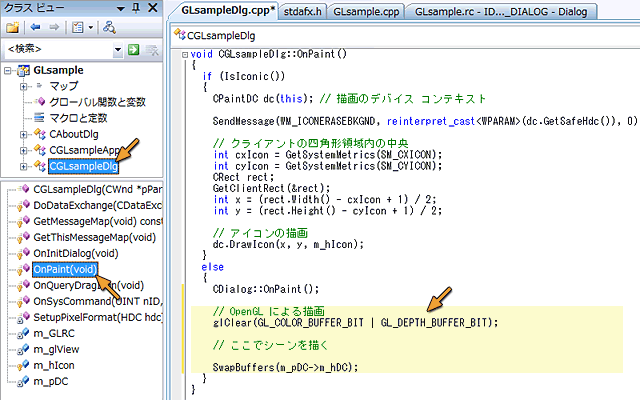Screen dimensions: 640x400
Task: Select マクロと定数 in the tree
Action: (78, 118)
